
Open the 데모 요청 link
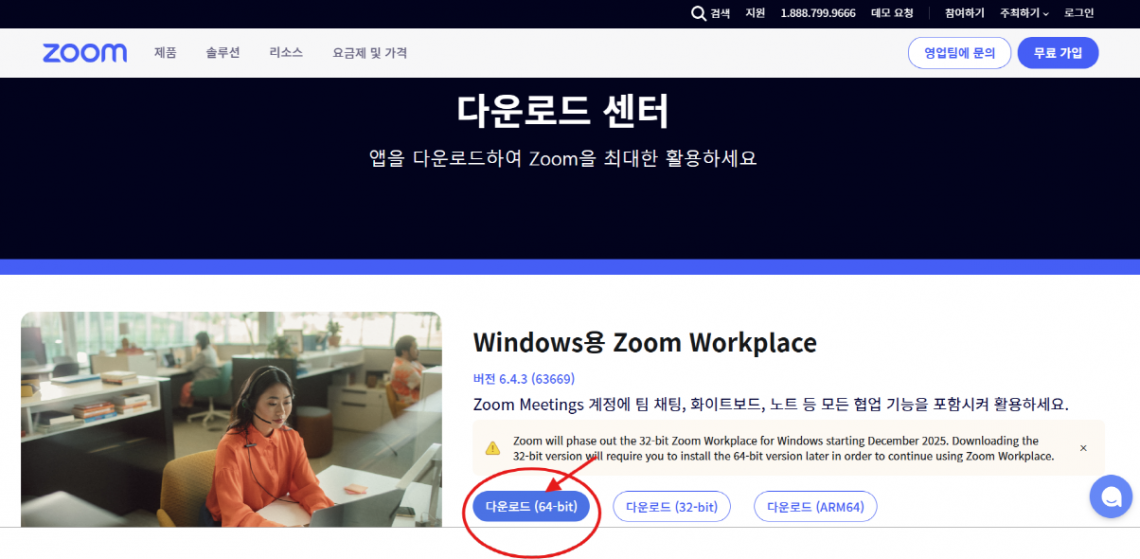pyautogui.click(x=892, y=13)
